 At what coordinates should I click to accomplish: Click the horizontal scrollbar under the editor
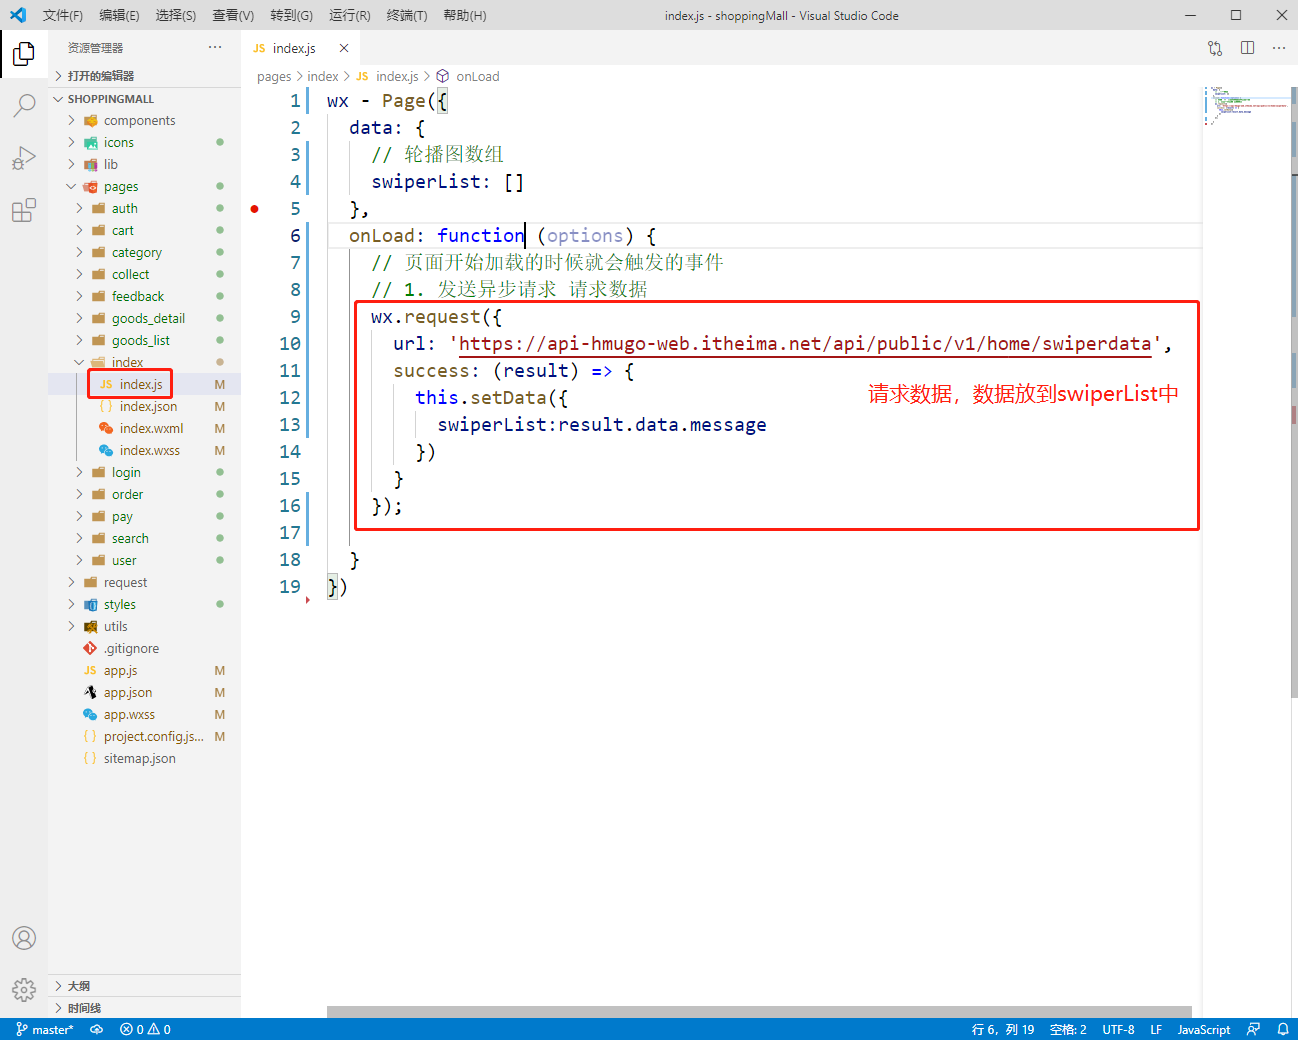pyautogui.click(x=759, y=1012)
